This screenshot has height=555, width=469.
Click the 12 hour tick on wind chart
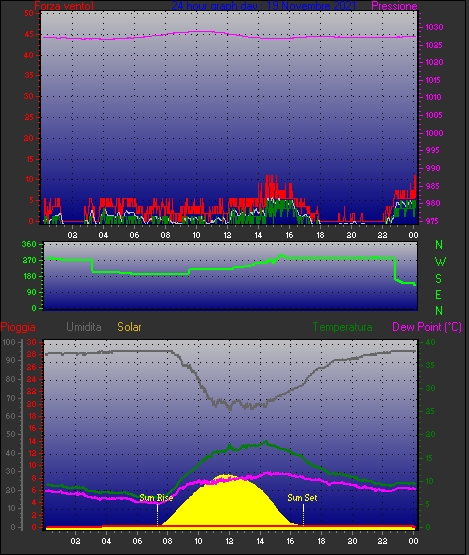[227, 235]
